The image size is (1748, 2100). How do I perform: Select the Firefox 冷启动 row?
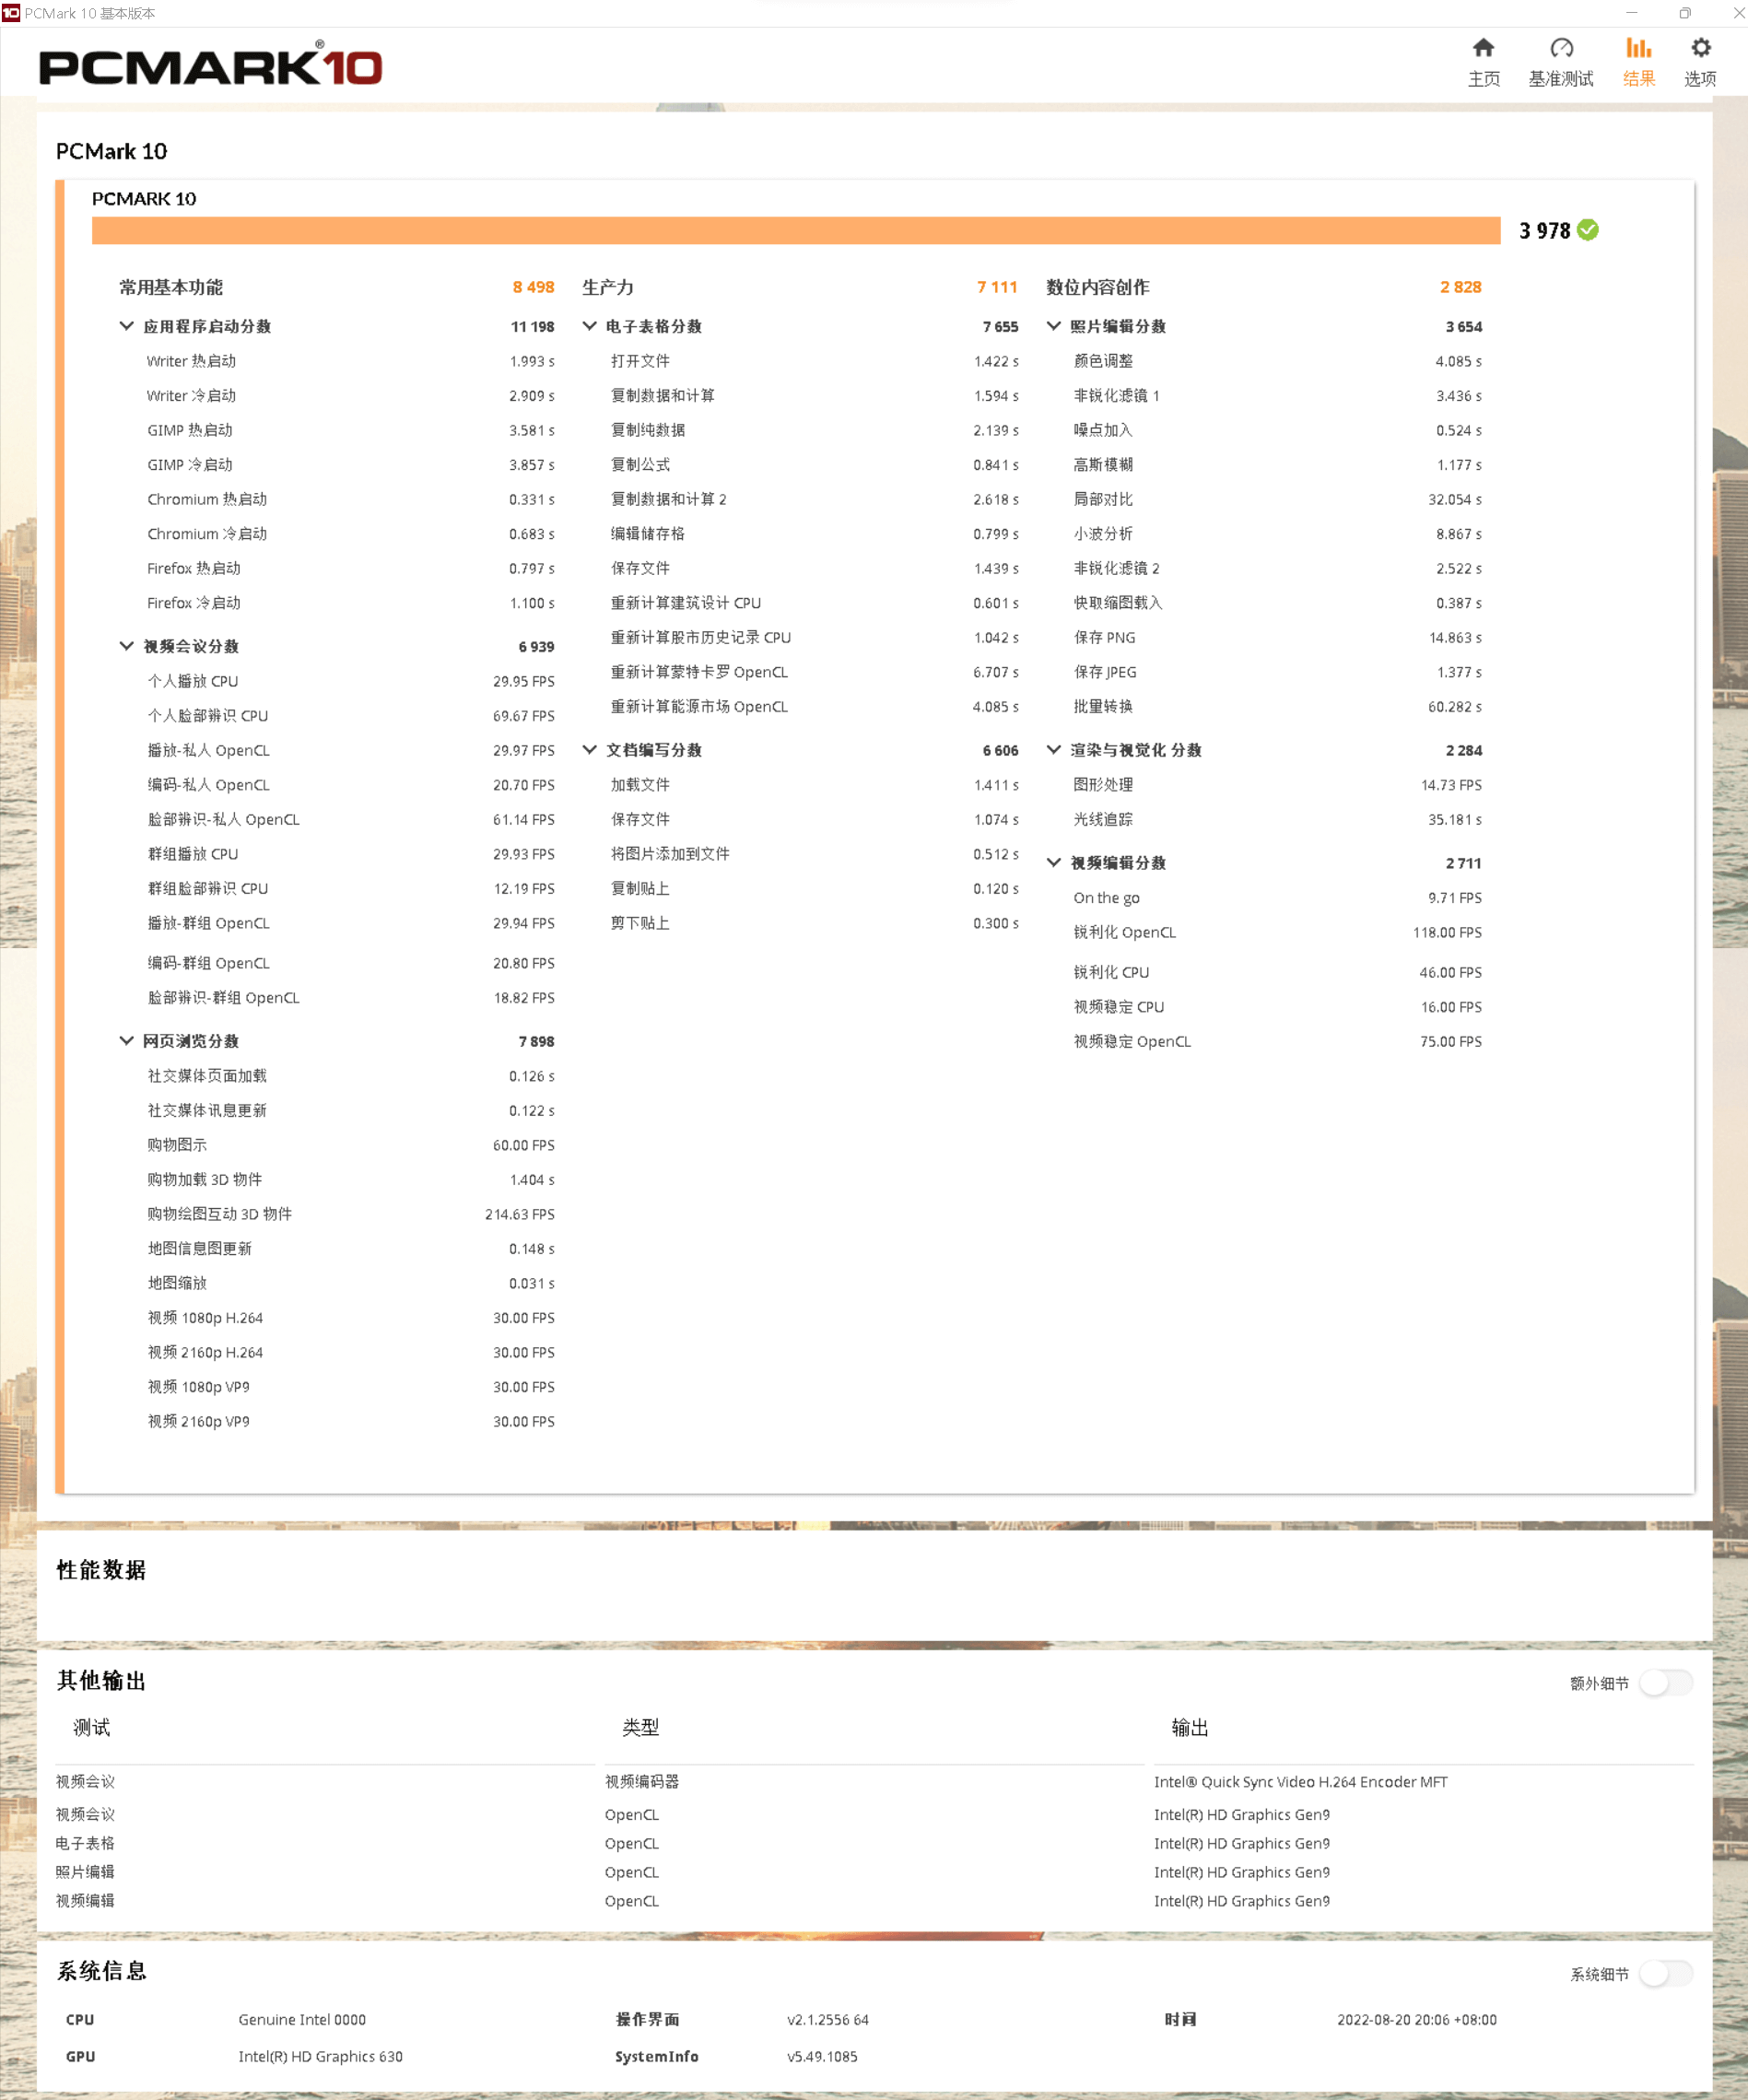coord(350,603)
